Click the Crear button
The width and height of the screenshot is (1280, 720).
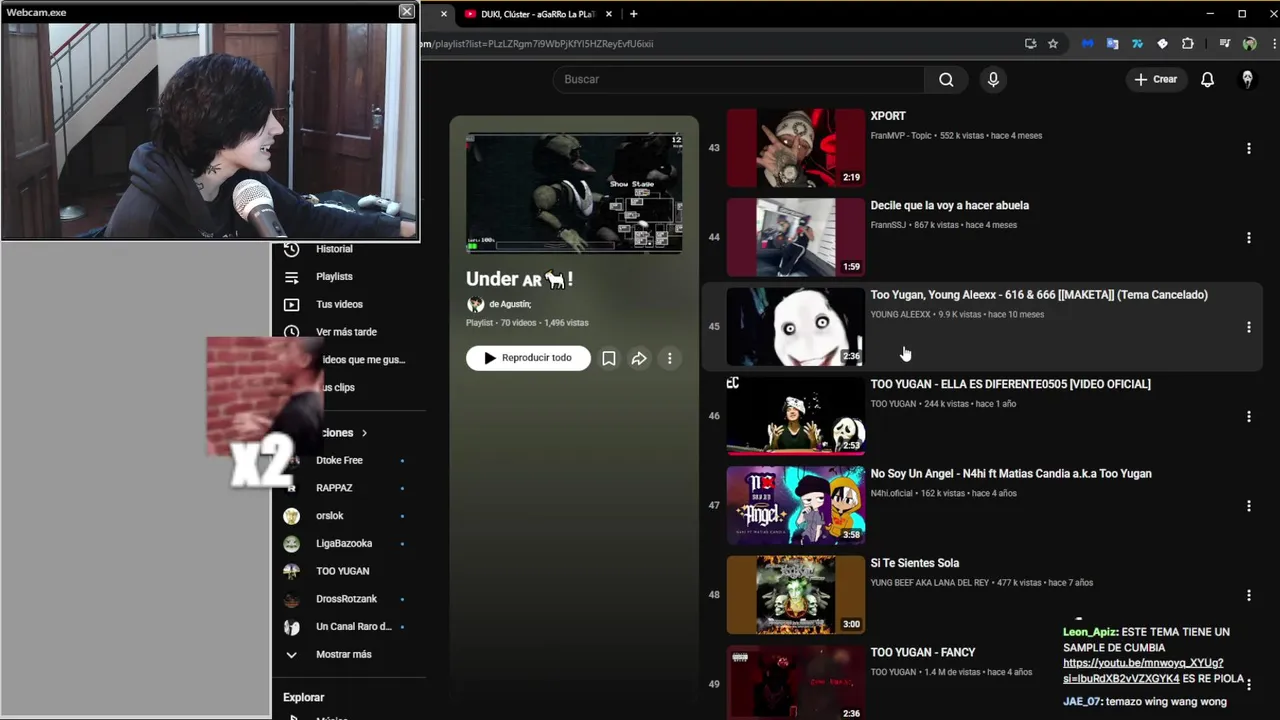(x=1156, y=80)
